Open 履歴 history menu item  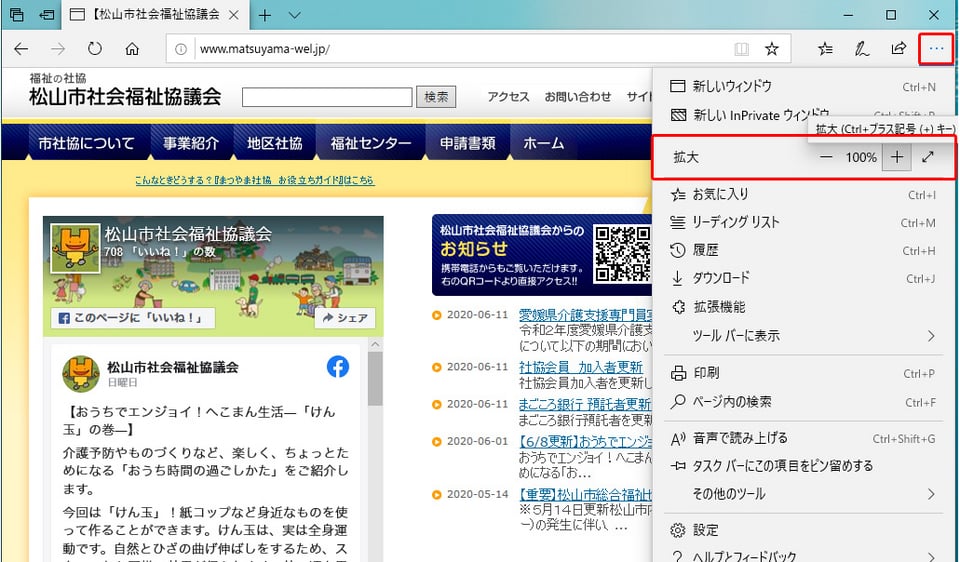click(803, 250)
